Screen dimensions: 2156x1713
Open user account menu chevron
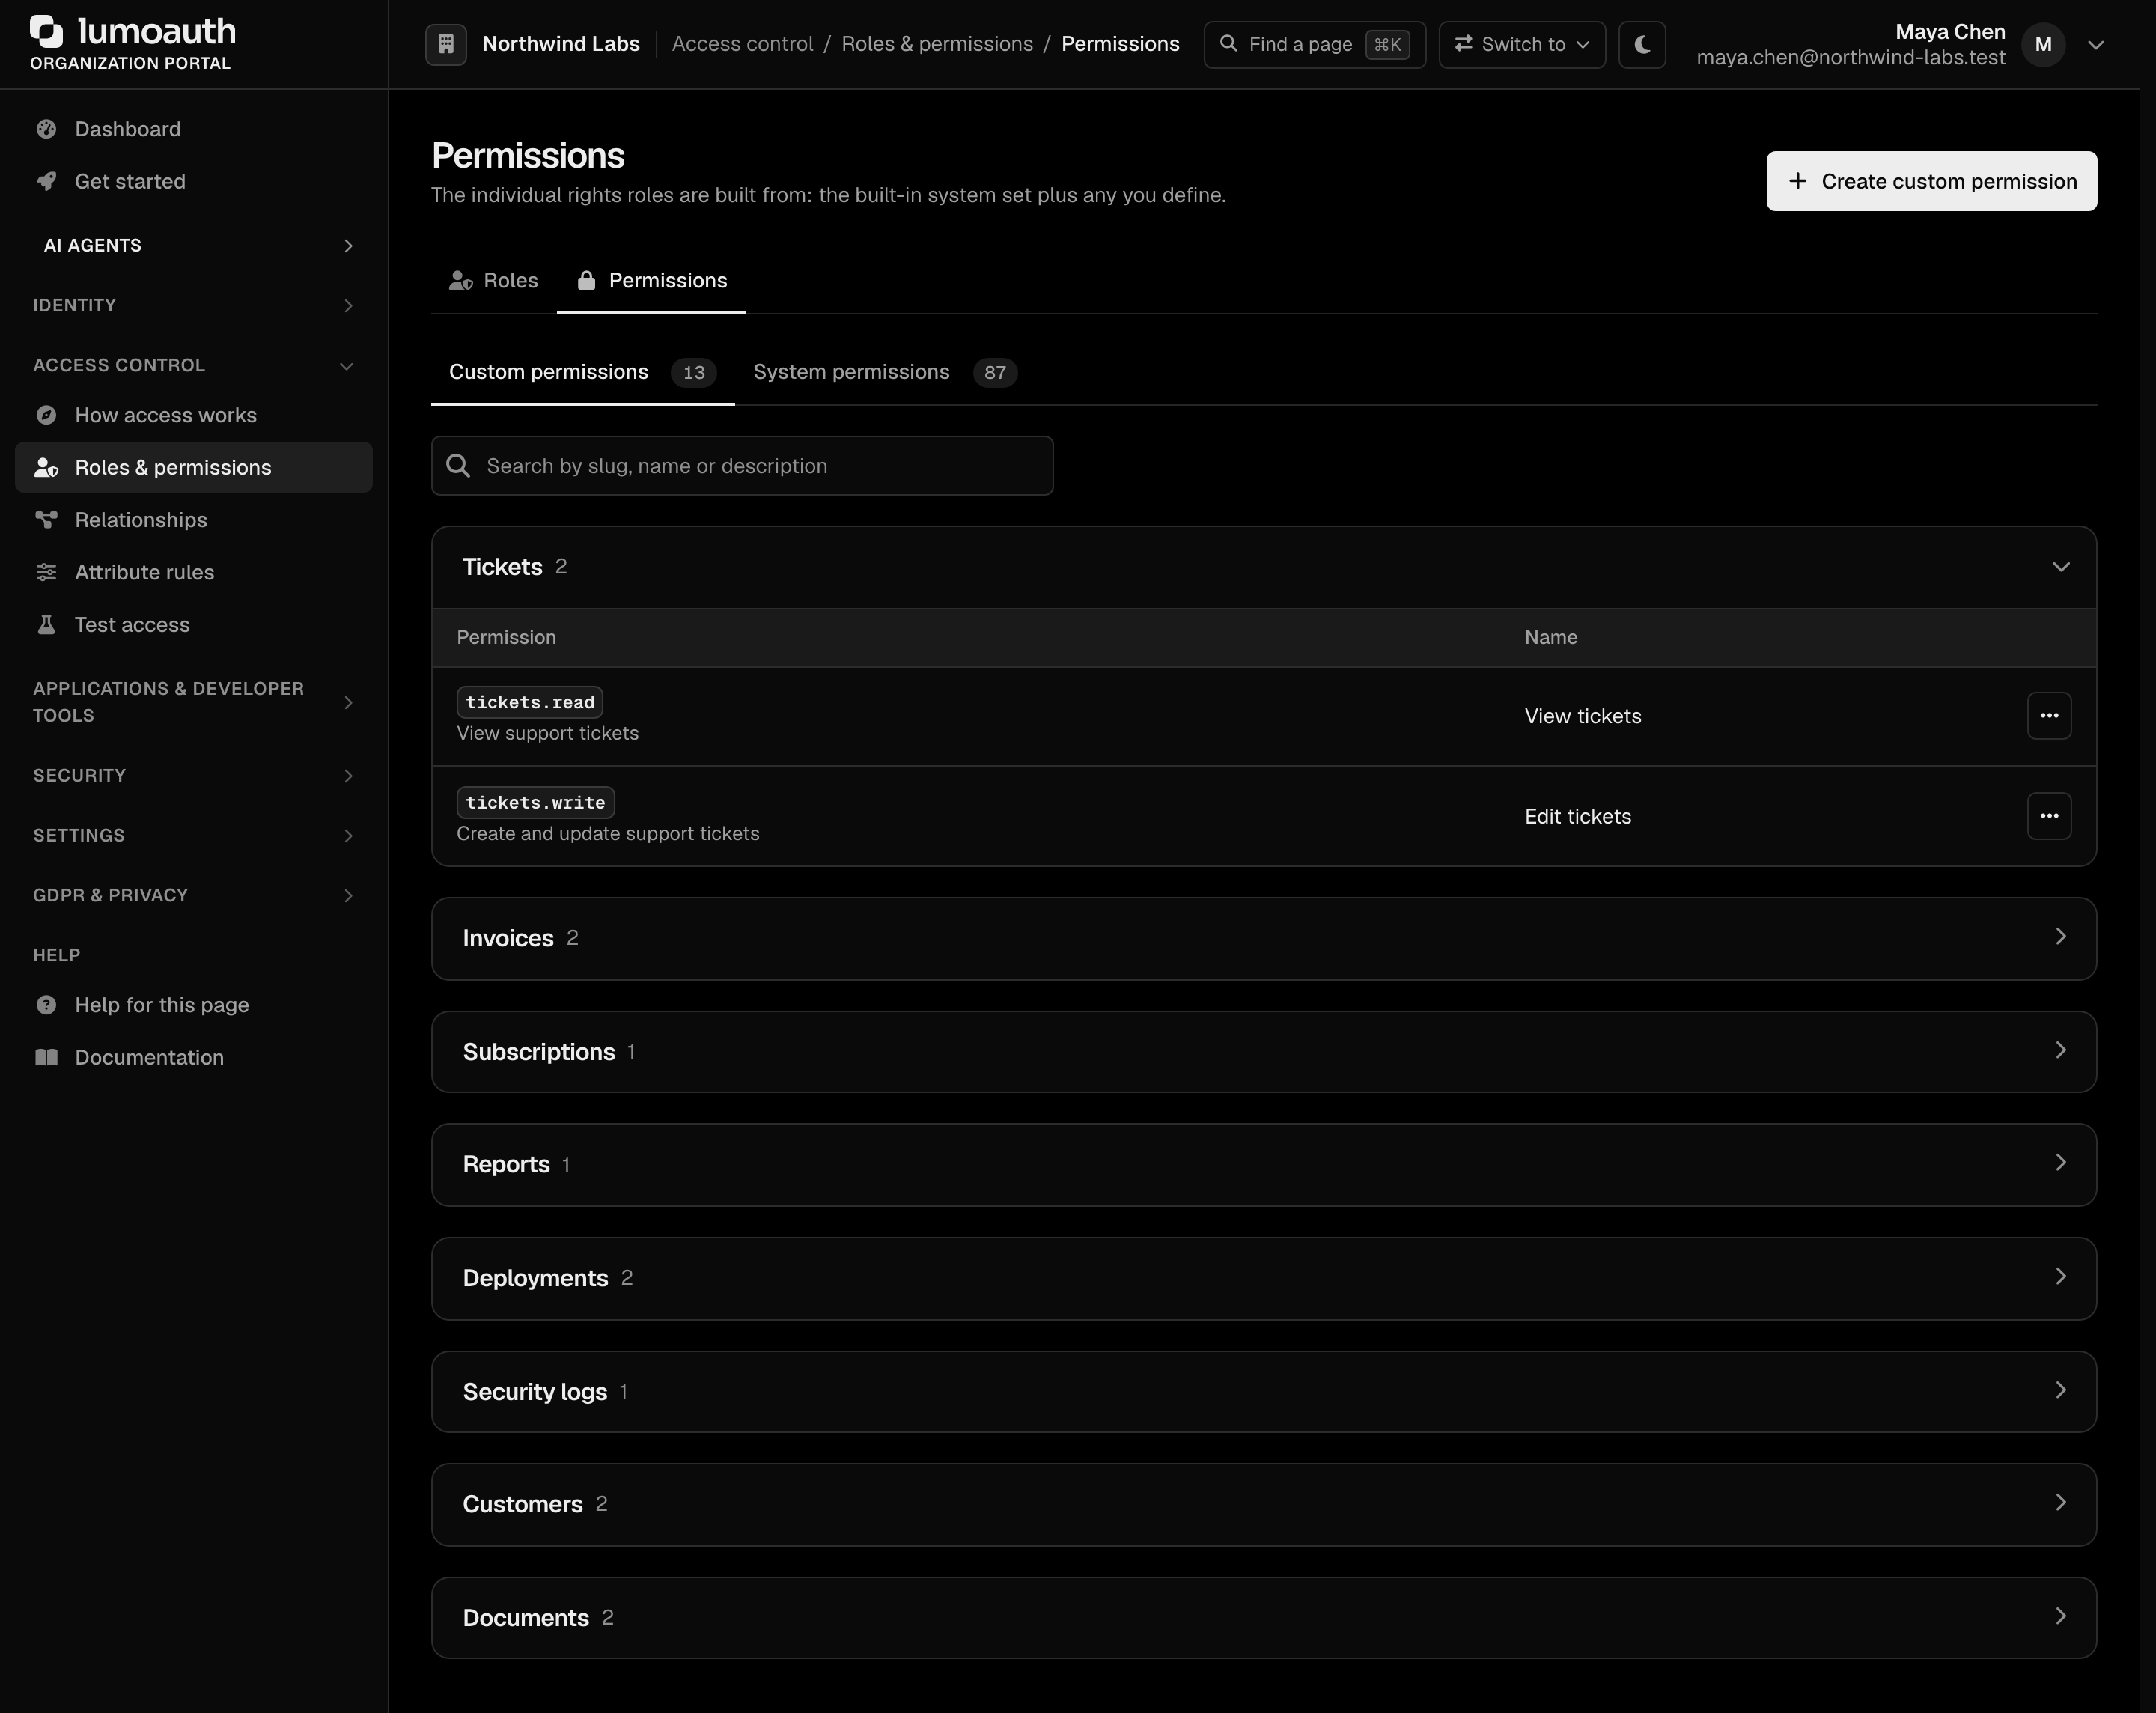(2096, 45)
